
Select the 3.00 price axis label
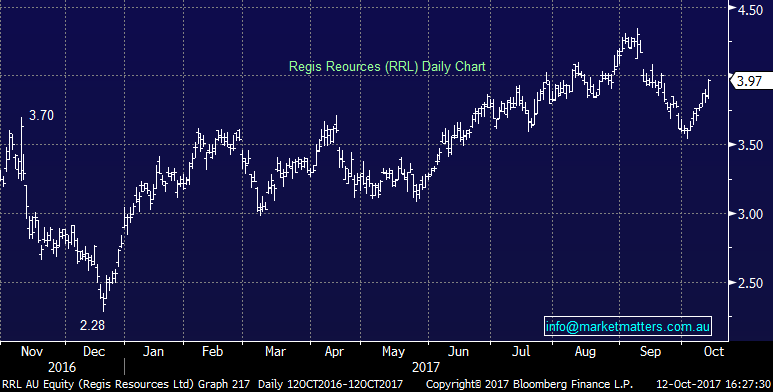point(750,214)
